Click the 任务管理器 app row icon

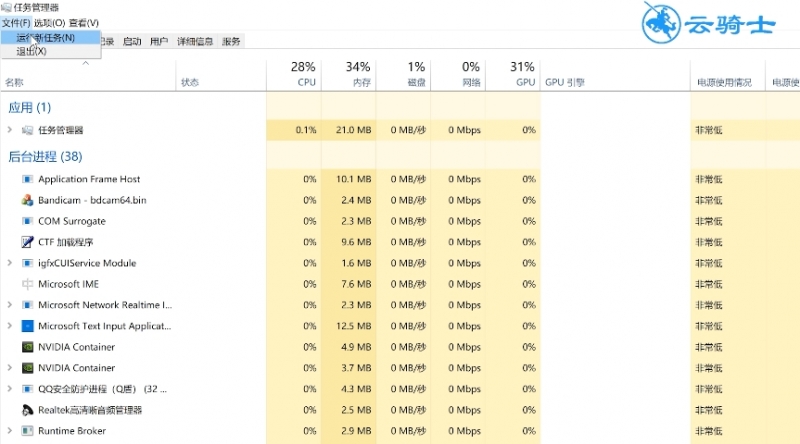(x=28, y=131)
